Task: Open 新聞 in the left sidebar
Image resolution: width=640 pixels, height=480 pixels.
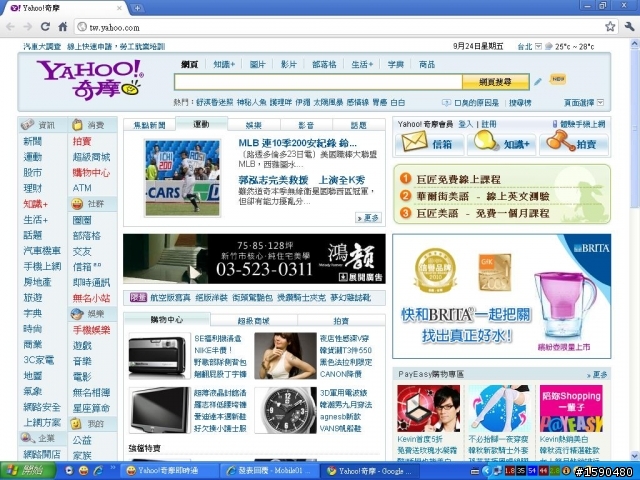Action: [x=33, y=141]
